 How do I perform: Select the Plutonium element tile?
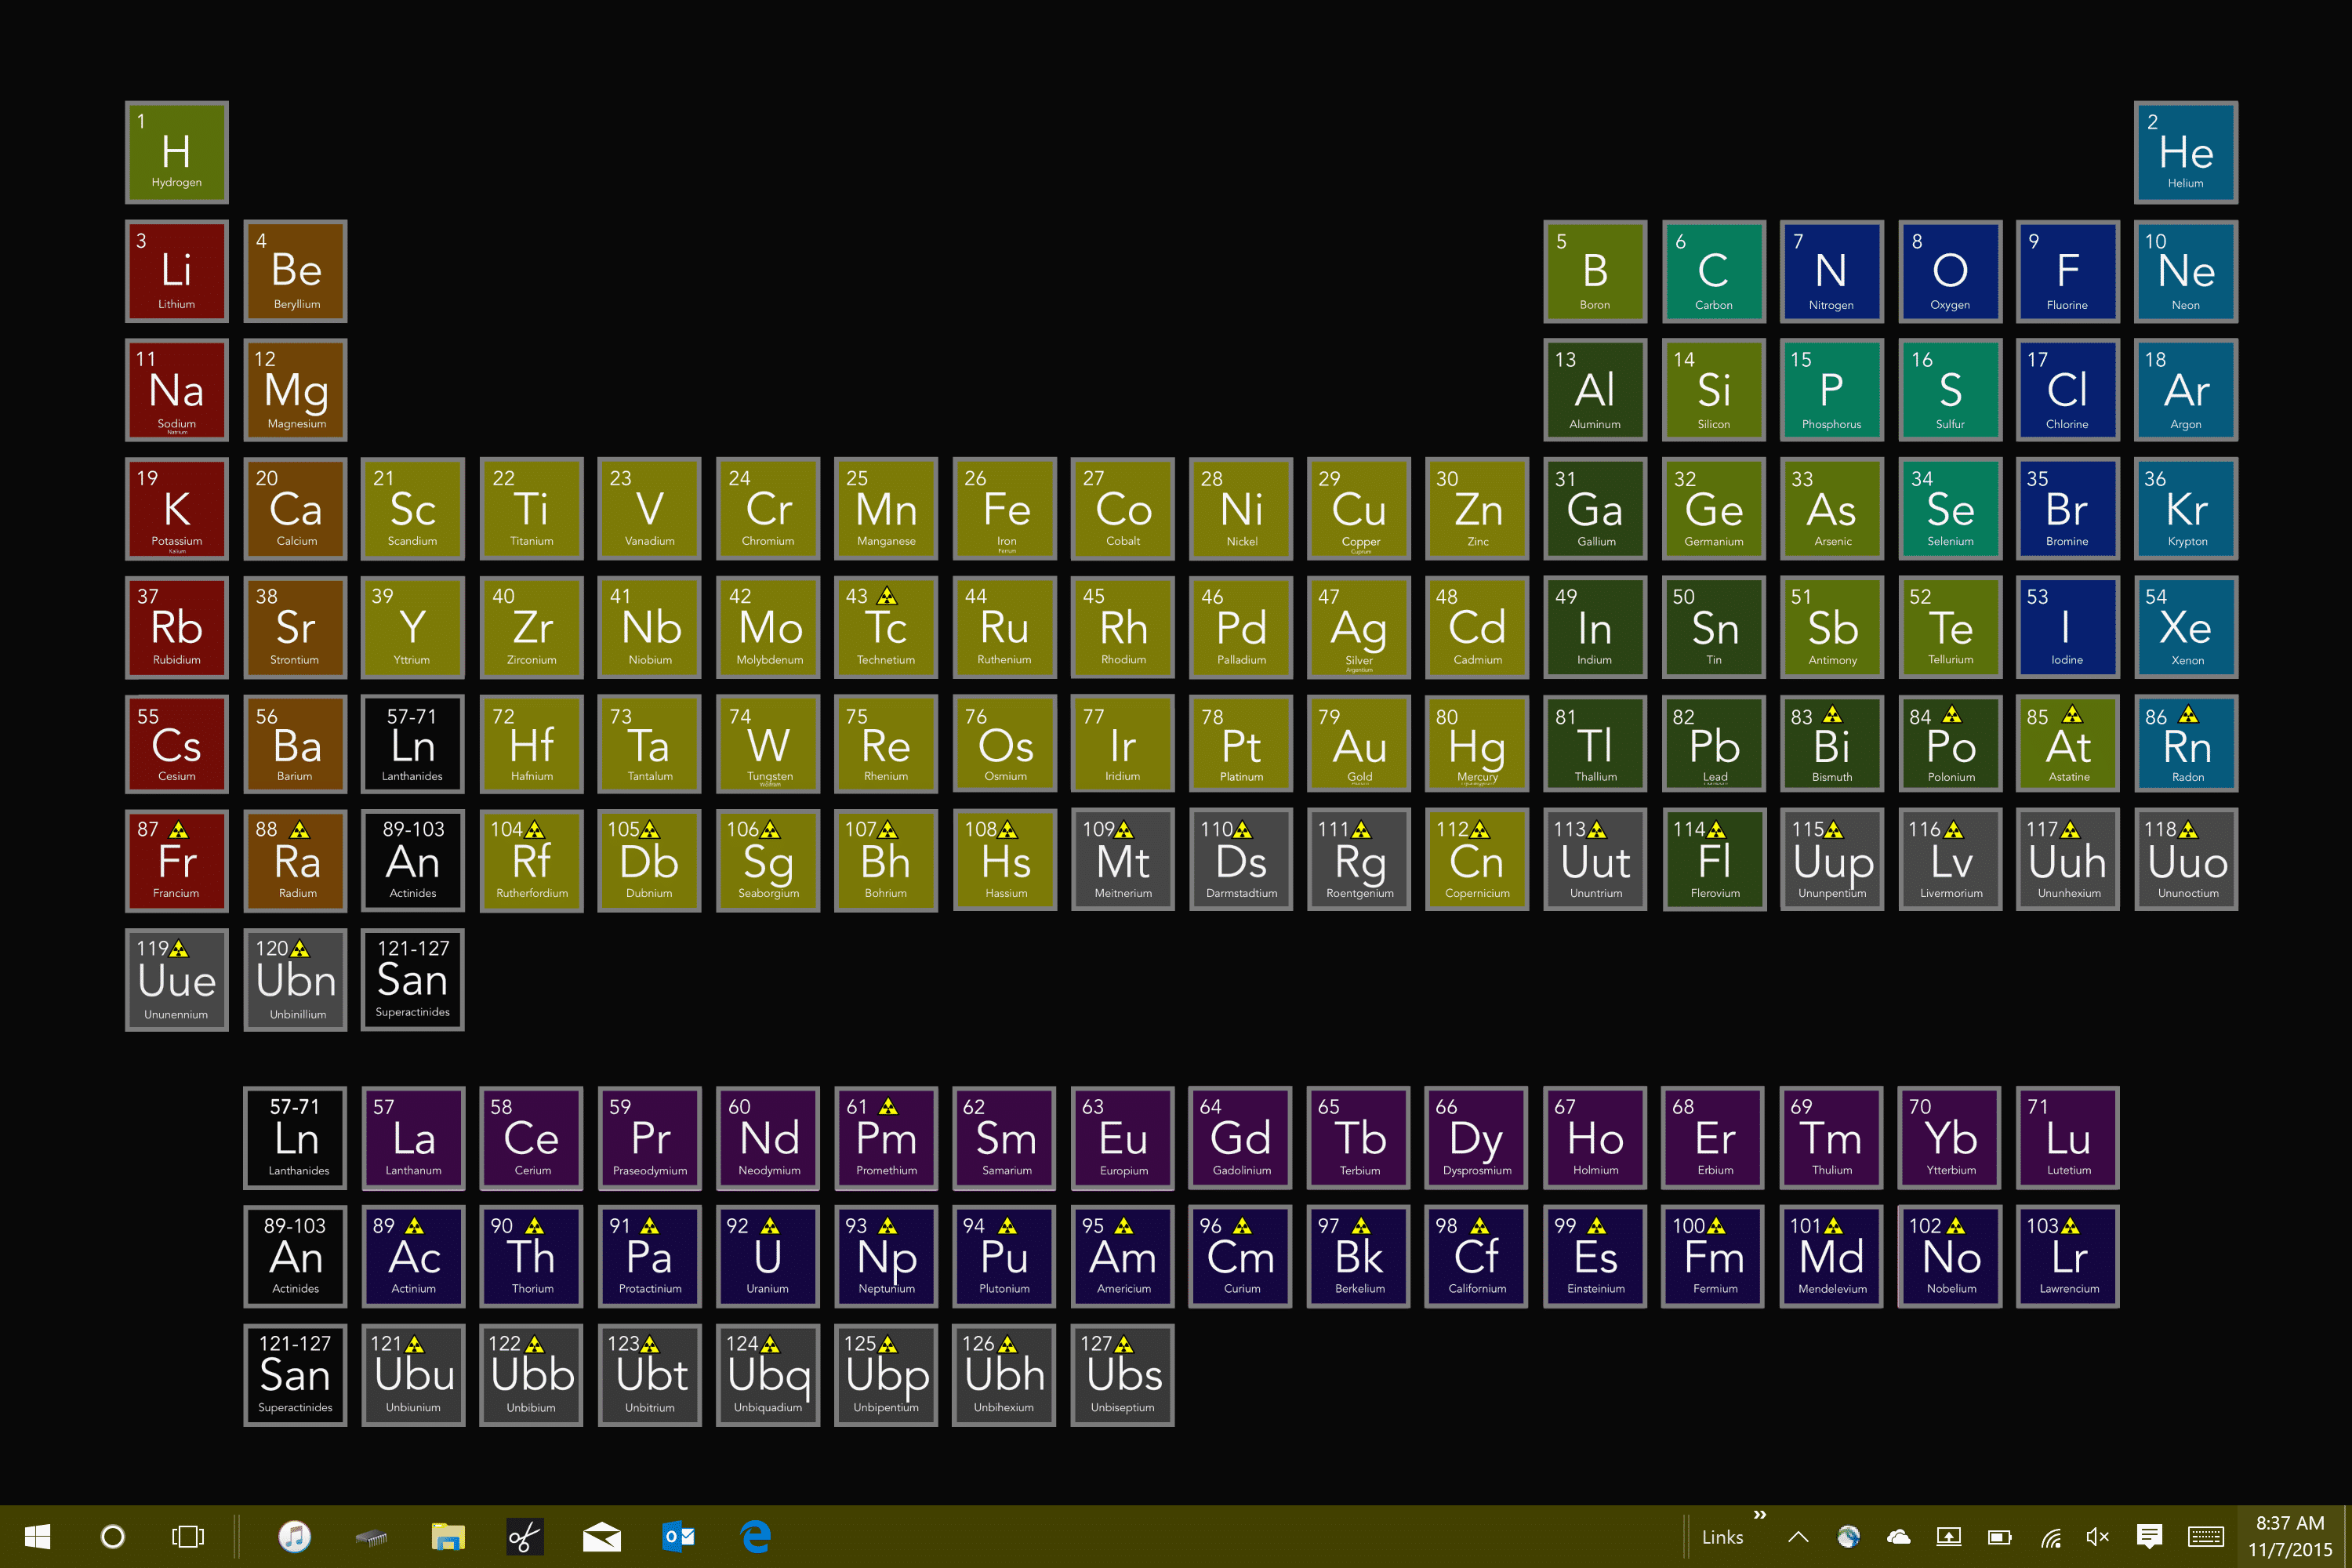1005,1256
